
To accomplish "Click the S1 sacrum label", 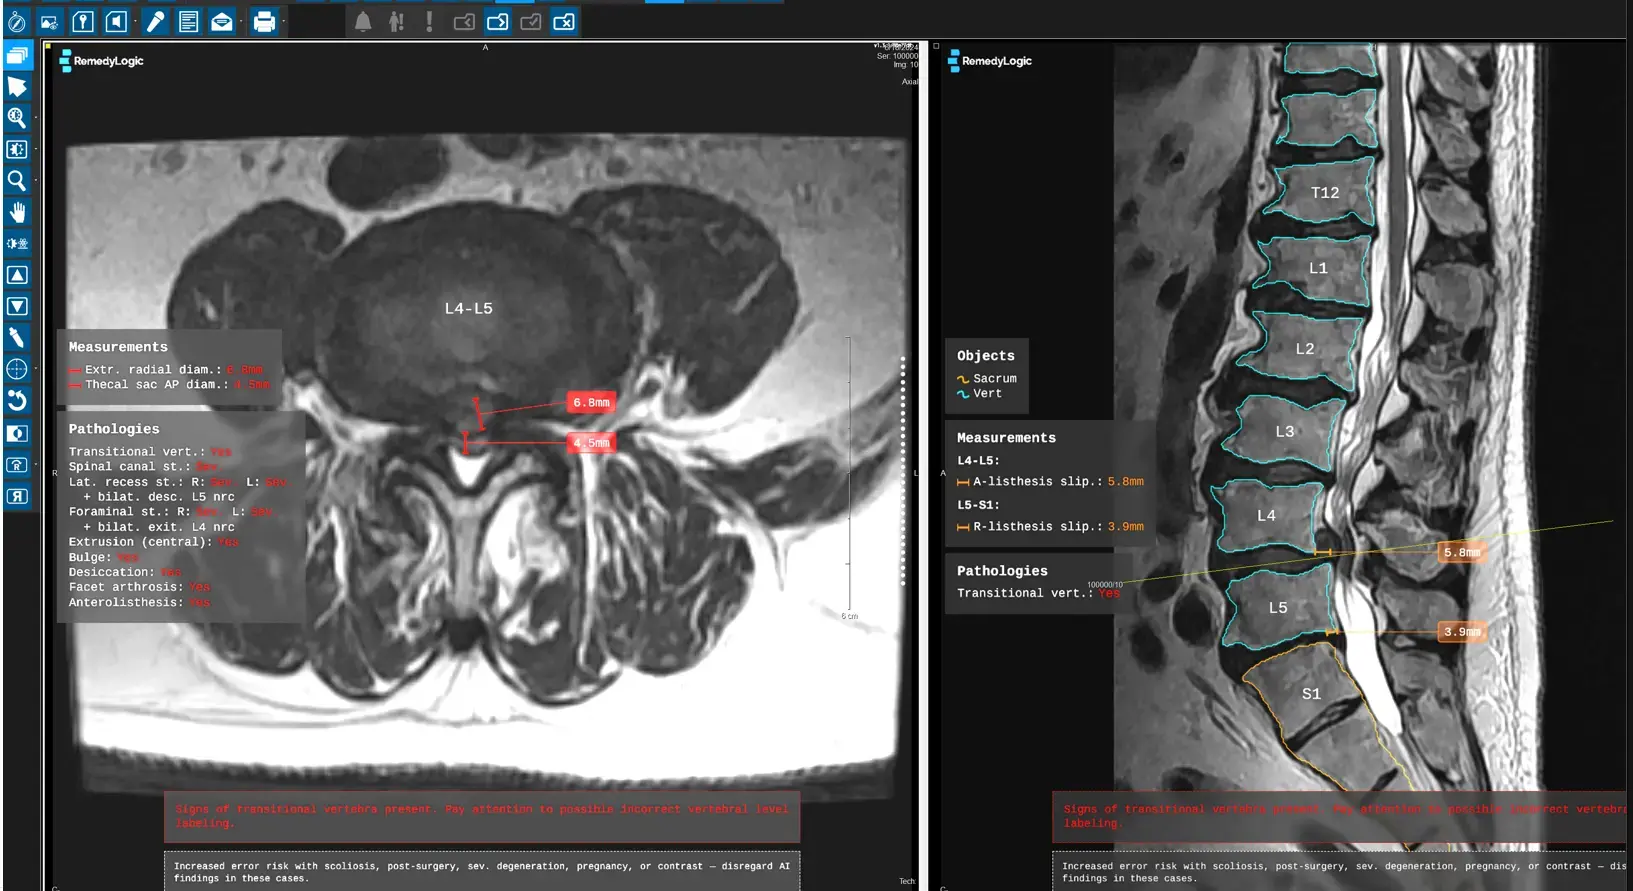I will [1311, 693].
